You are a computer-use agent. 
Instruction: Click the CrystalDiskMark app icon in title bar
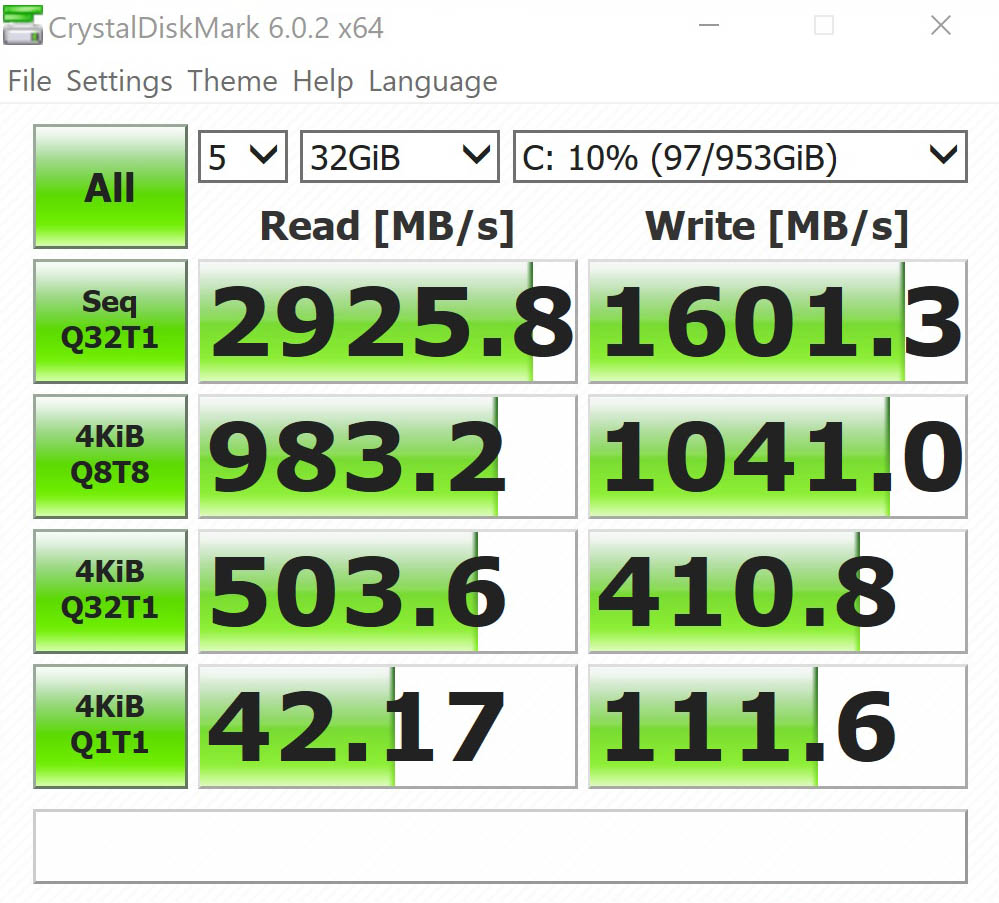click(23, 25)
